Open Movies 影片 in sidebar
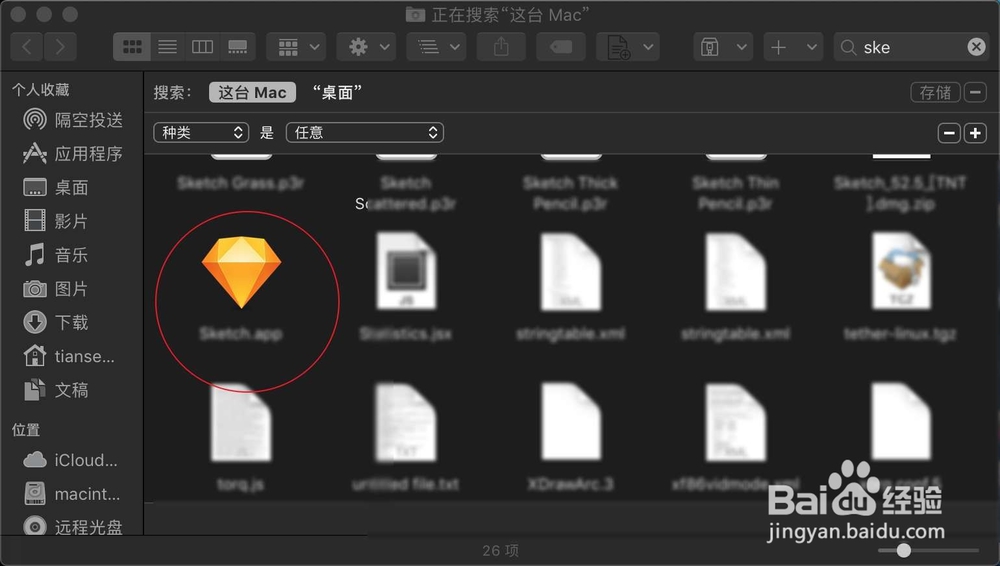Screen dimensions: 1000x566 (x=56, y=221)
